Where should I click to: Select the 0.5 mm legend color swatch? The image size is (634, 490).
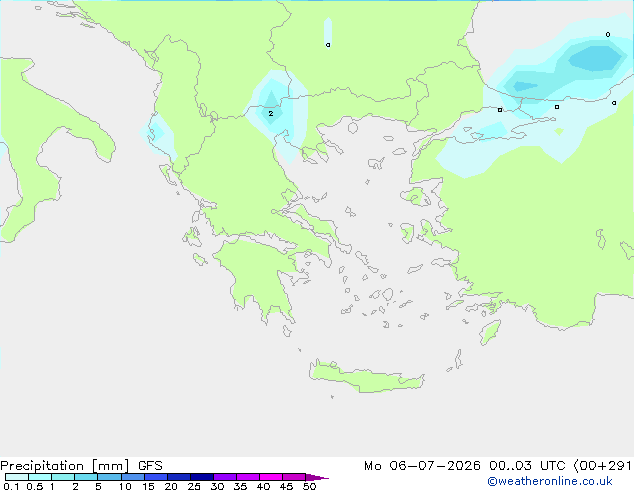pos(40,477)
